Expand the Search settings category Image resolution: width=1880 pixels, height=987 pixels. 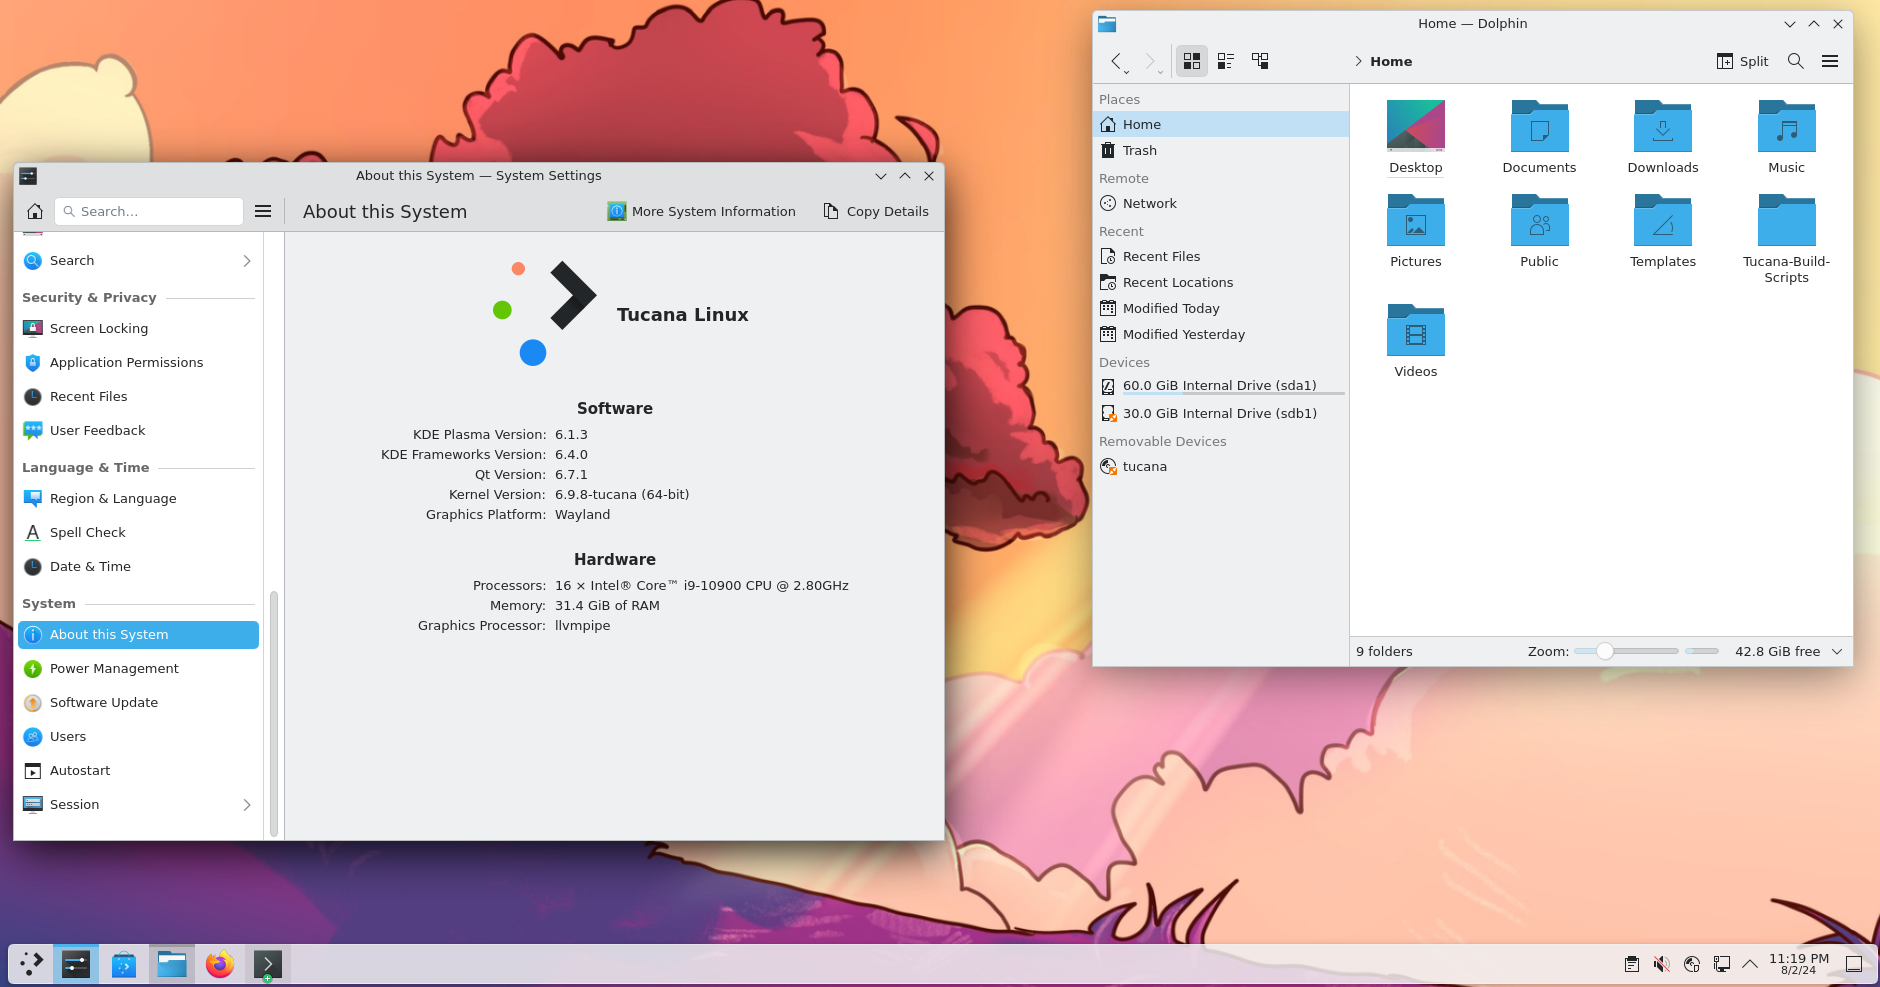(246, 261)
